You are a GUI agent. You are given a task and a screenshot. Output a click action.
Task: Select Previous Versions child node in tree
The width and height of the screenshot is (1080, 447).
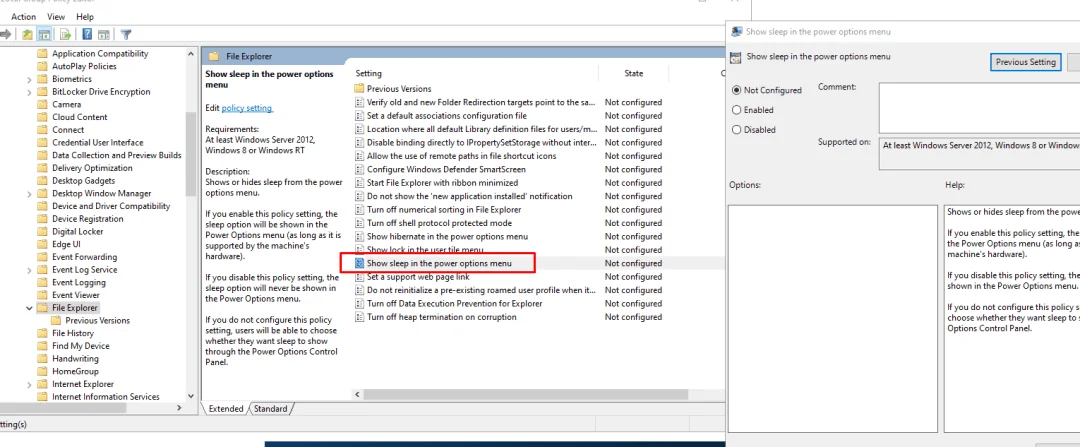point(98,321)
